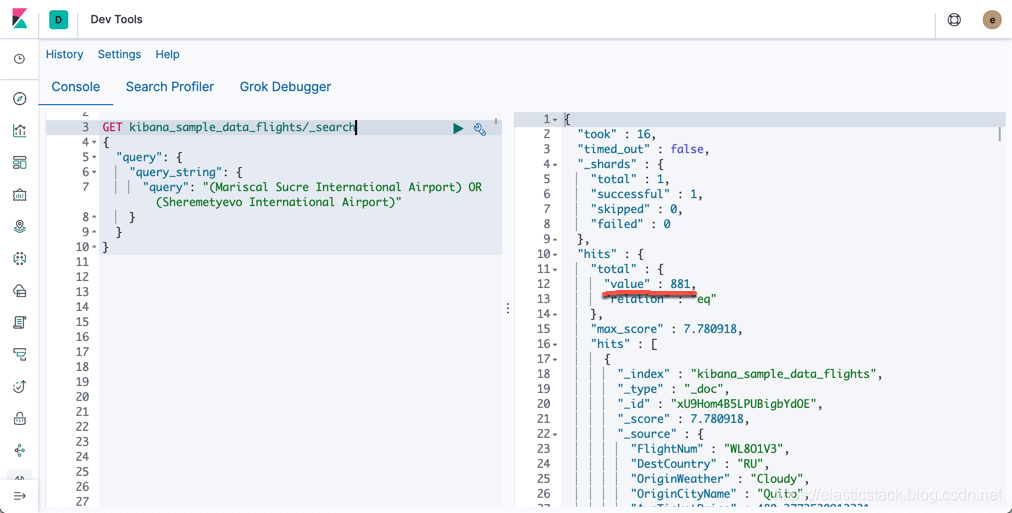
Task: Click "value" : 881 in response
Action: pos(649,284)
